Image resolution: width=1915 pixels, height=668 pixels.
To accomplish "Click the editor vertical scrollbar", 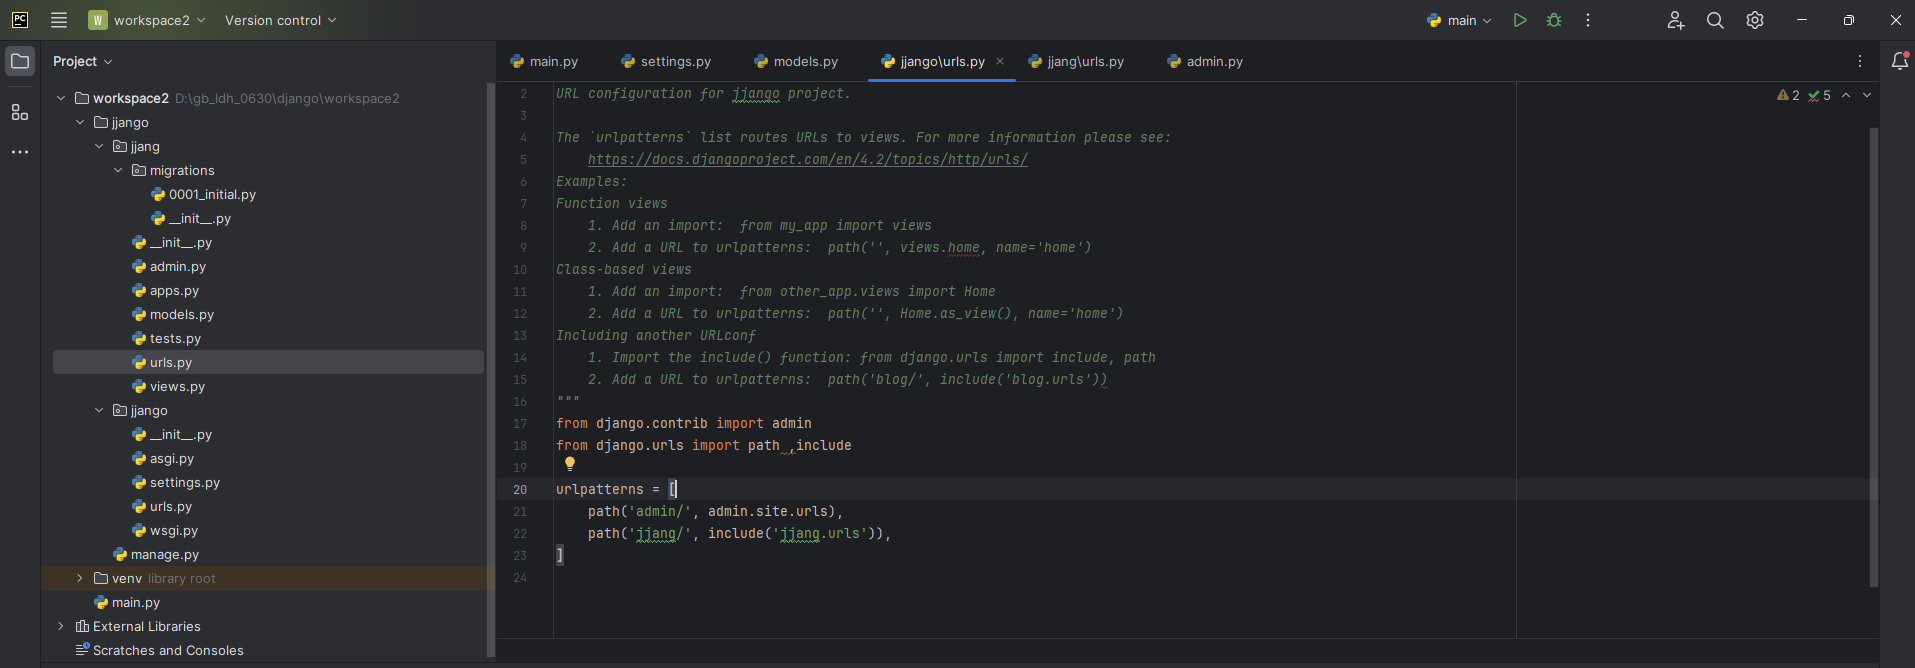I will coord(1873,356).
